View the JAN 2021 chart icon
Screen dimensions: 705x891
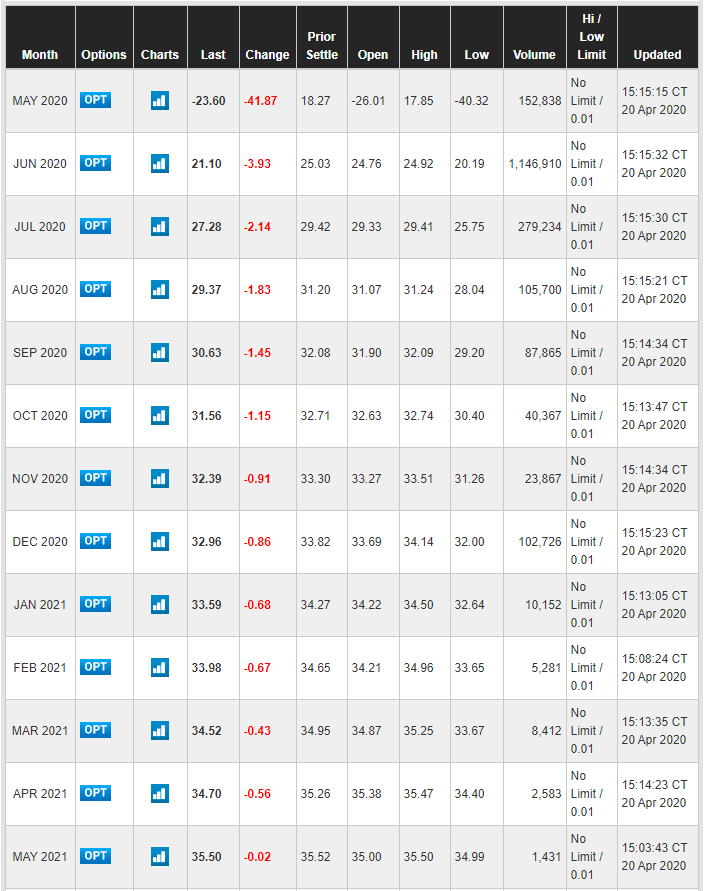point(160,604)
